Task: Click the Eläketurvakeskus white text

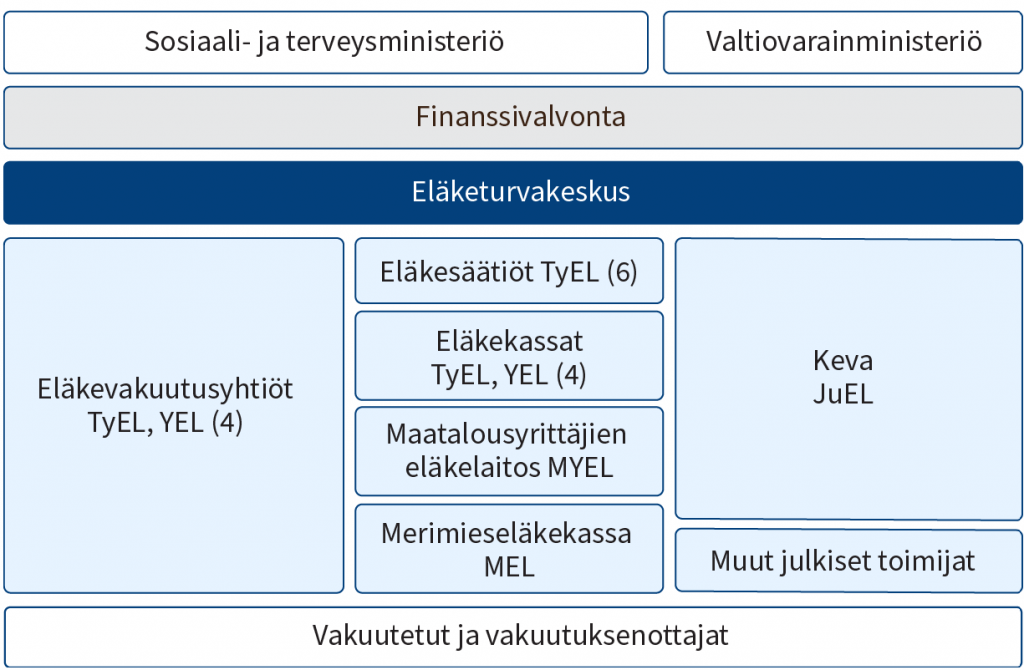Action: point(520,192)
